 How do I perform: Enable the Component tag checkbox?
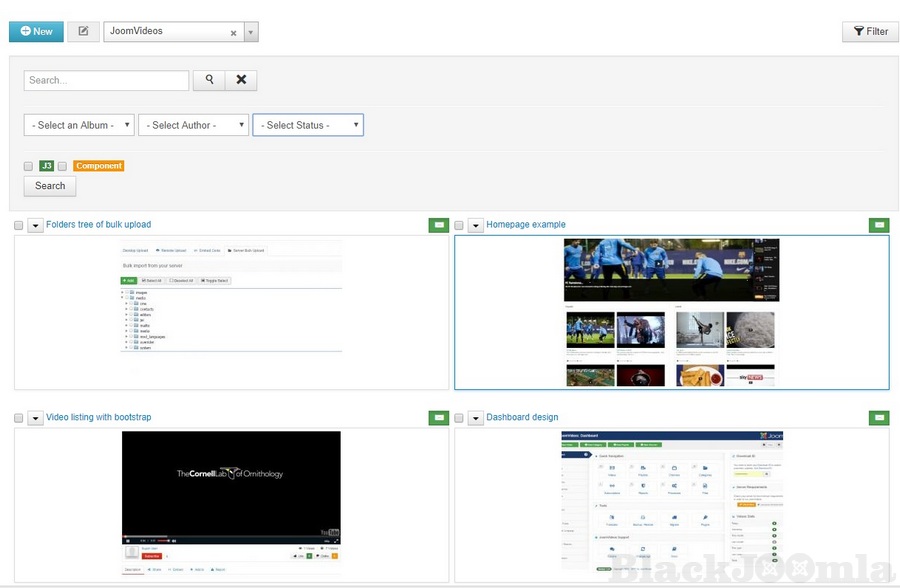(62, 166)
